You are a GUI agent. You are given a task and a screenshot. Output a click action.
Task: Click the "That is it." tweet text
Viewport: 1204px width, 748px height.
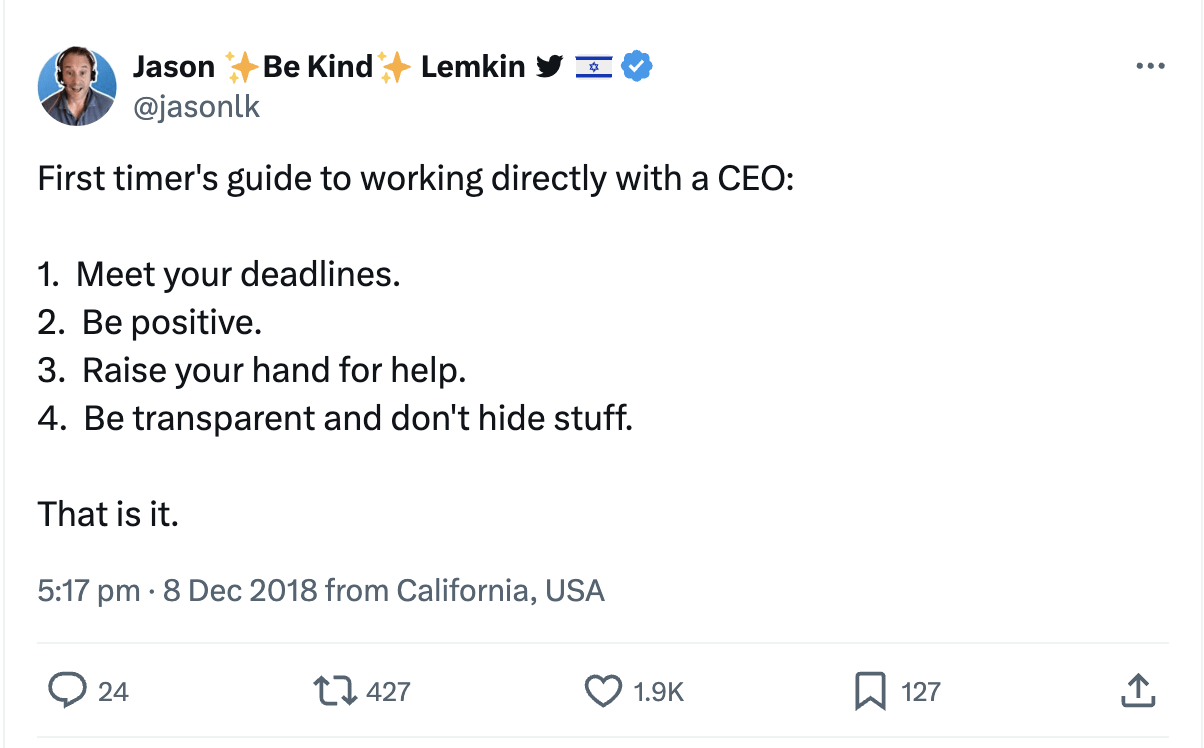tap(108, 515)
